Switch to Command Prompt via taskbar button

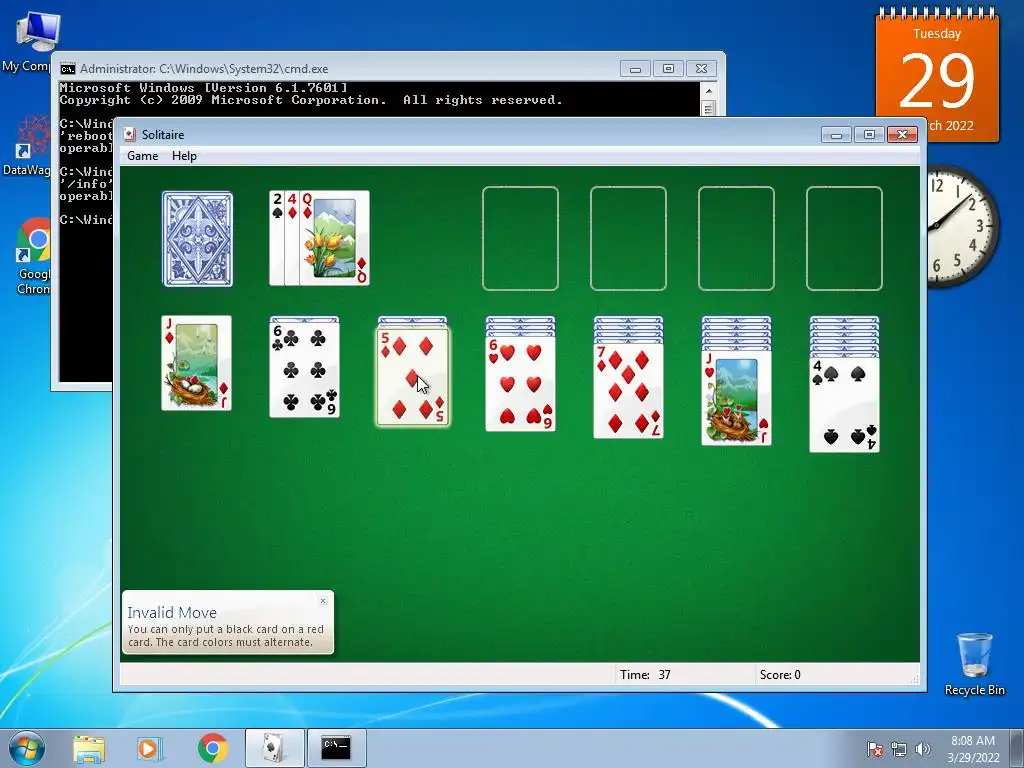(336, 748)
